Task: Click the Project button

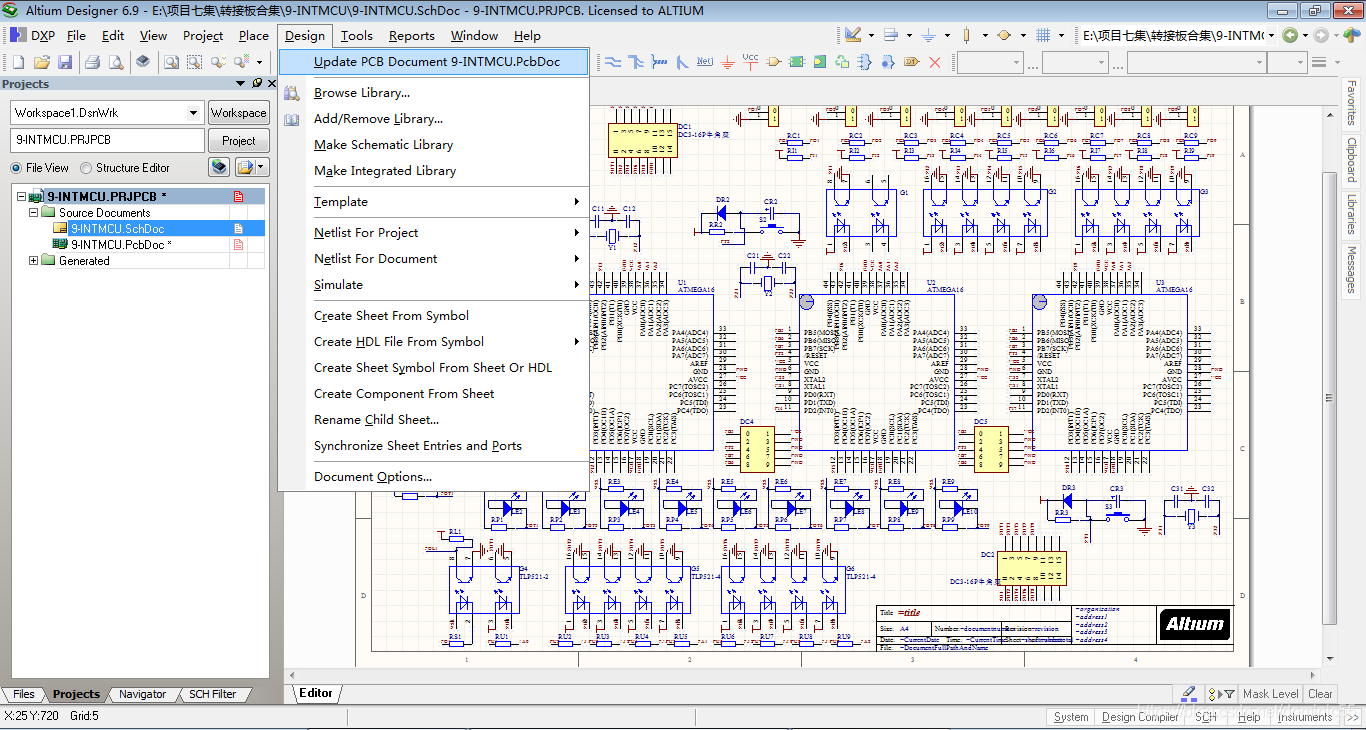Action: click(x=238, y=141)
